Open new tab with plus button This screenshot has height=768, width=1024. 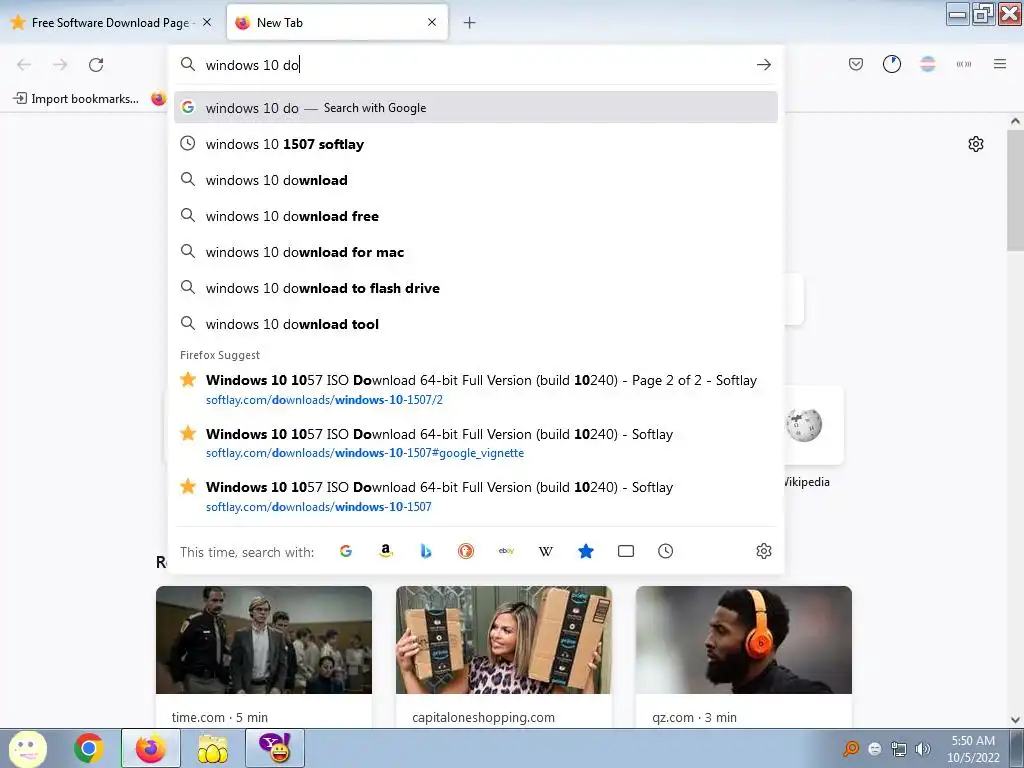click(x=469, y=23)
